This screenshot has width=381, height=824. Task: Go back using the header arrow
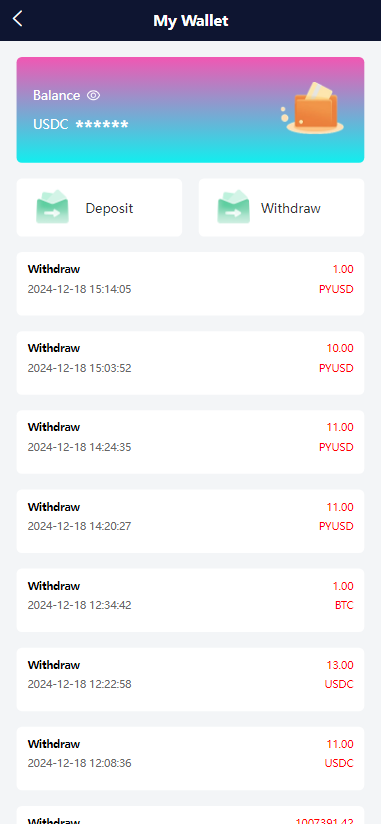pyautogui.click(x=17, y=19)
